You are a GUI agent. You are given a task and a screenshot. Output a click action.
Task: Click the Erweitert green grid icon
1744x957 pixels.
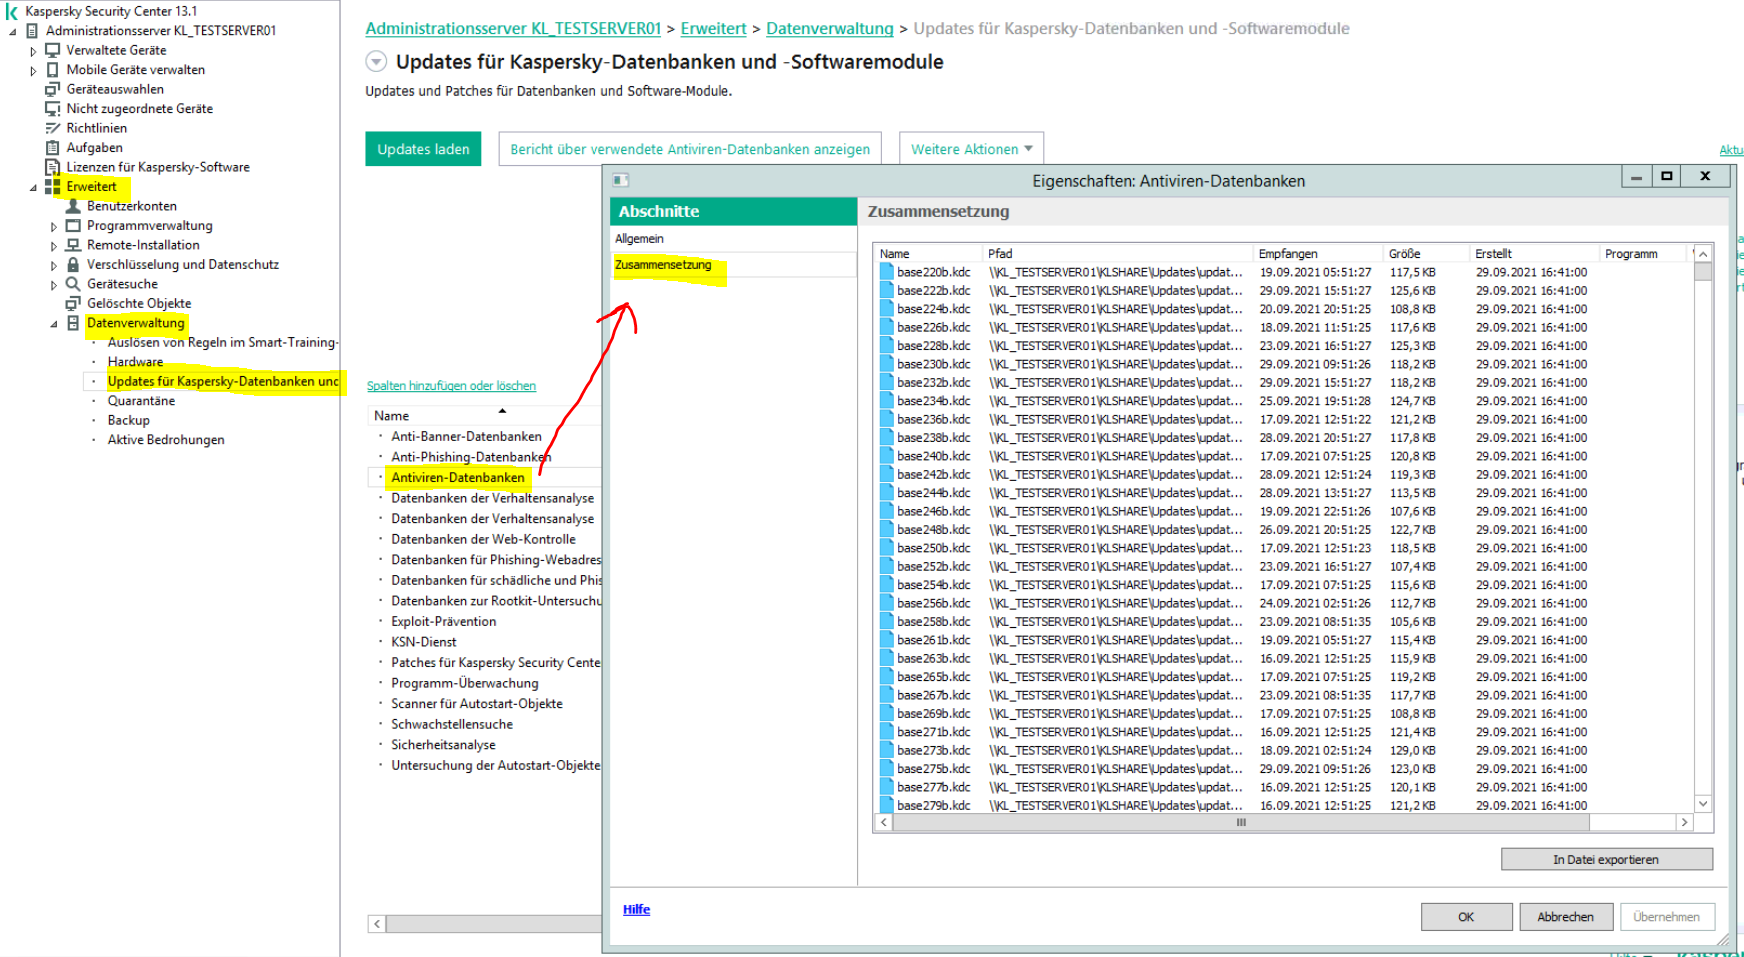pyautogui.click(x=53, y=187)
